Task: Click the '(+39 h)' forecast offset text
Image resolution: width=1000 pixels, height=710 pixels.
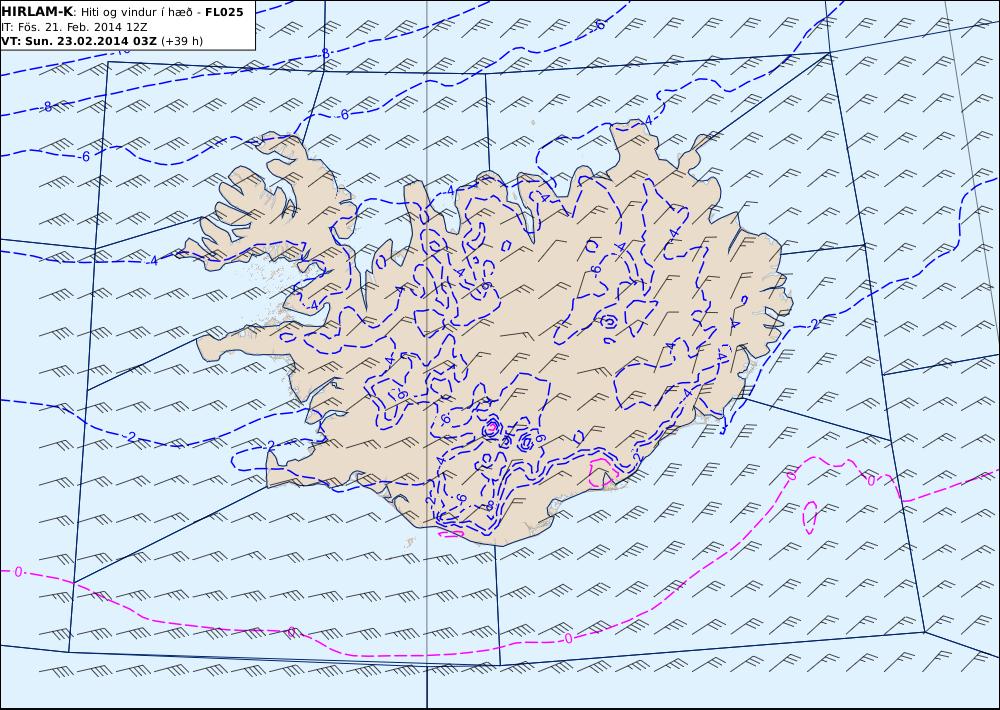Action: pos(182,41)
